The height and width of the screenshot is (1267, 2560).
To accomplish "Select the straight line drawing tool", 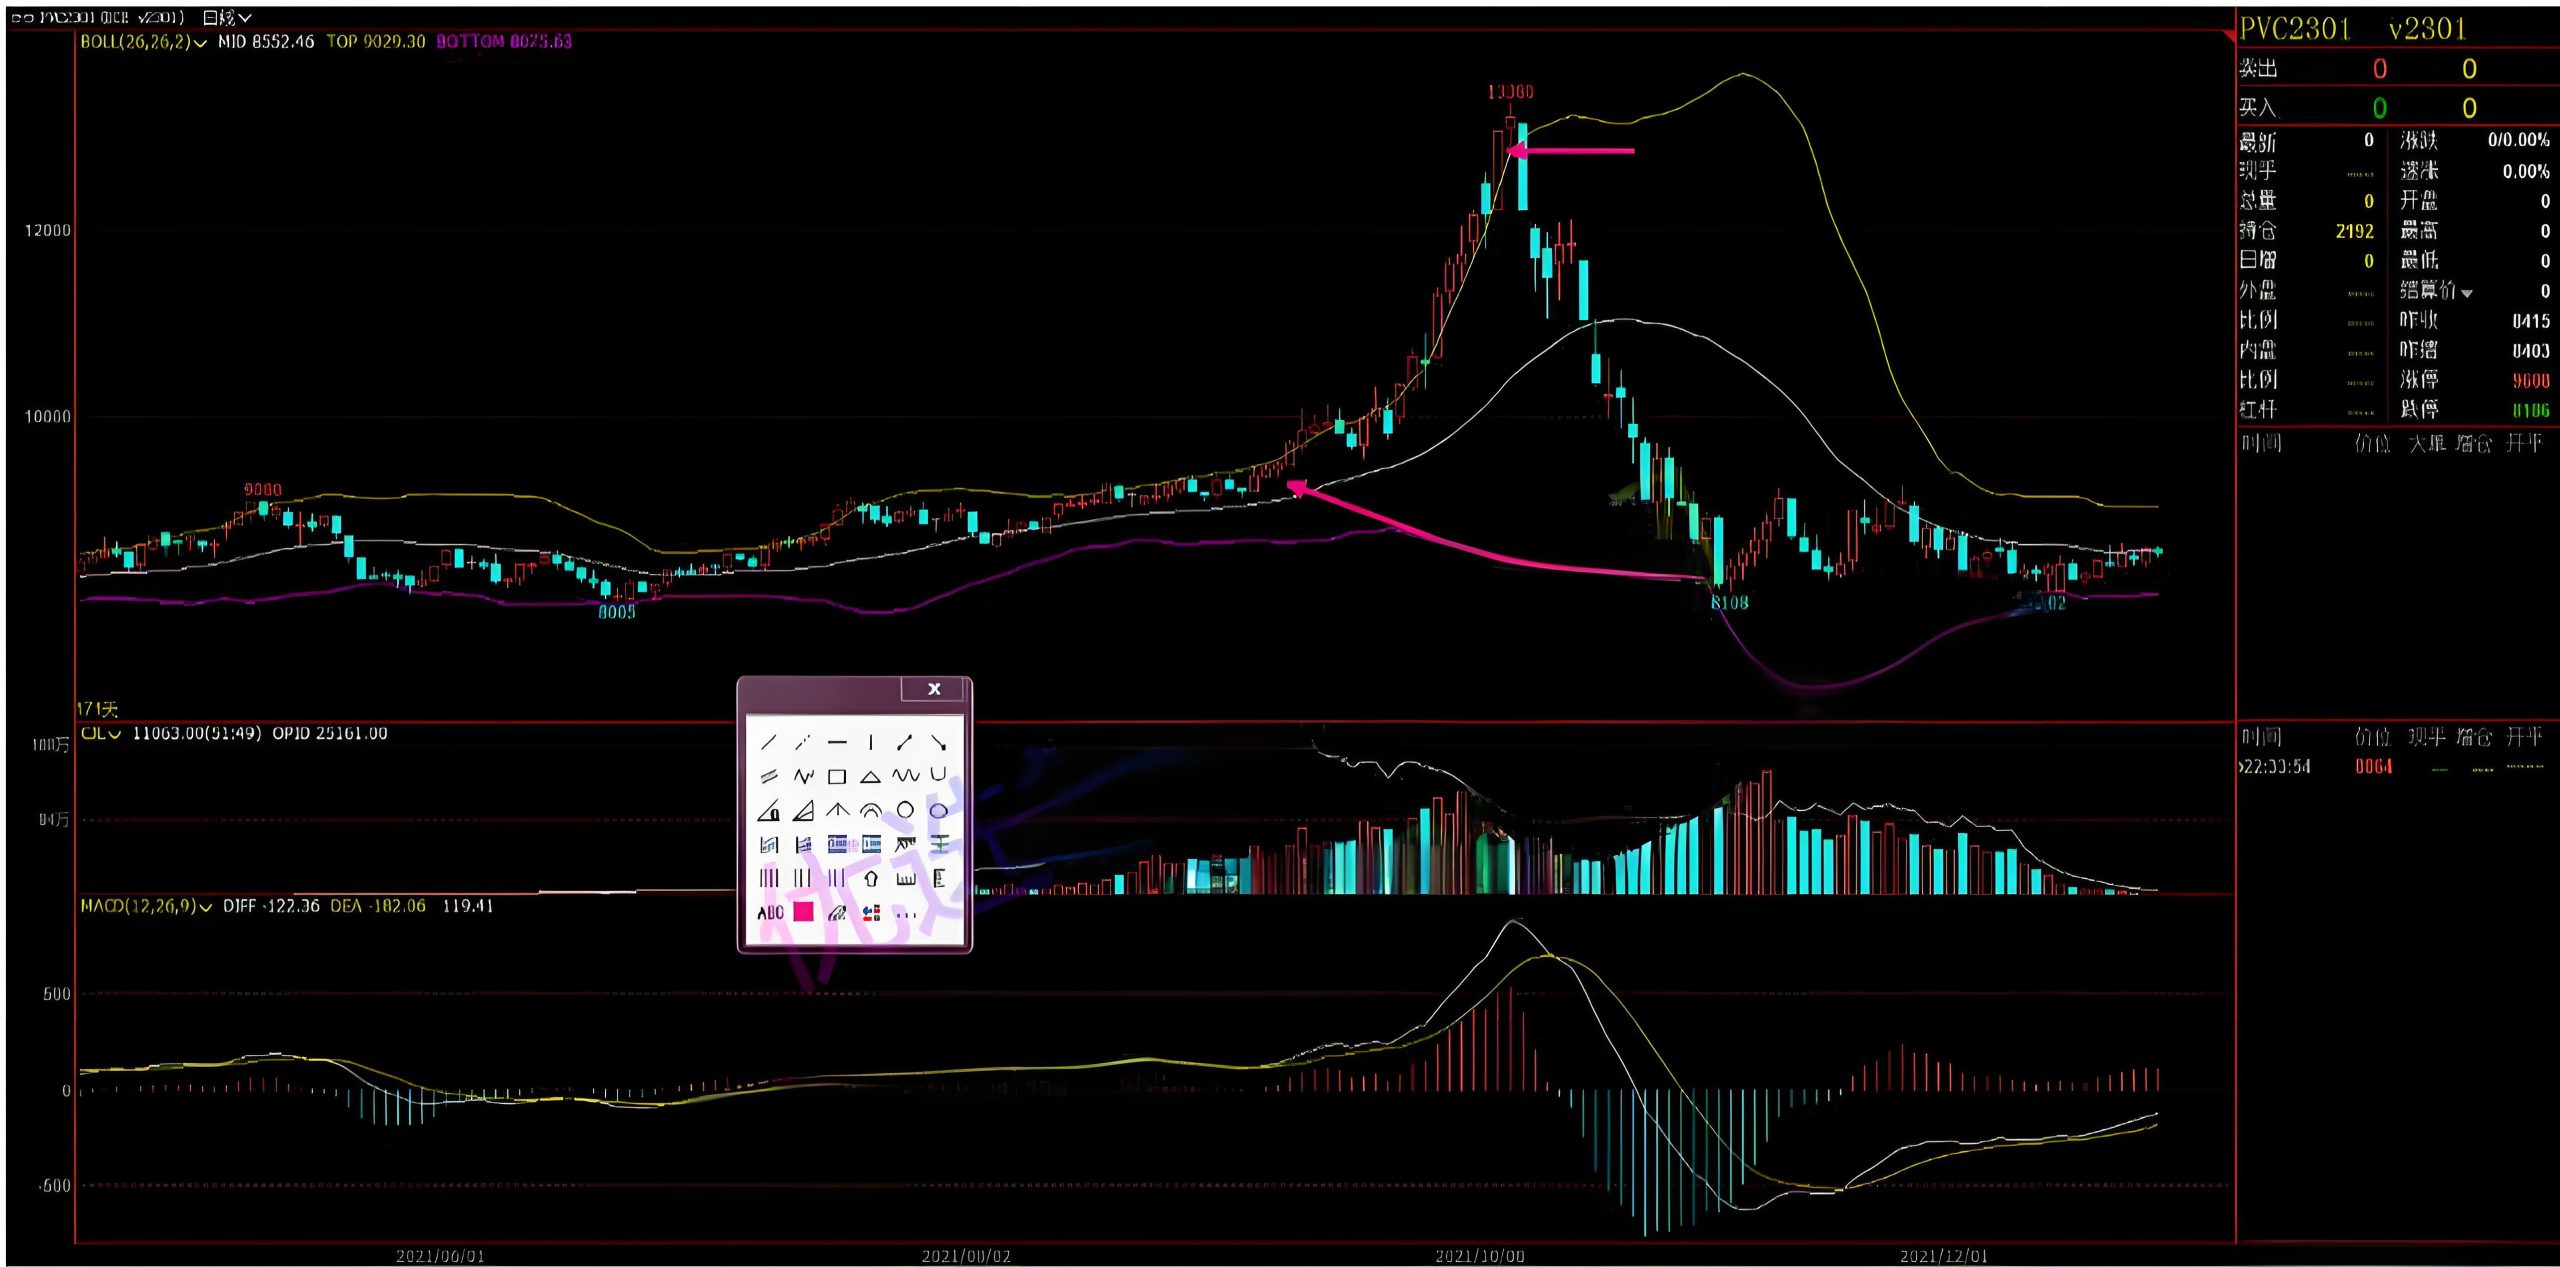I will point(768,742).
